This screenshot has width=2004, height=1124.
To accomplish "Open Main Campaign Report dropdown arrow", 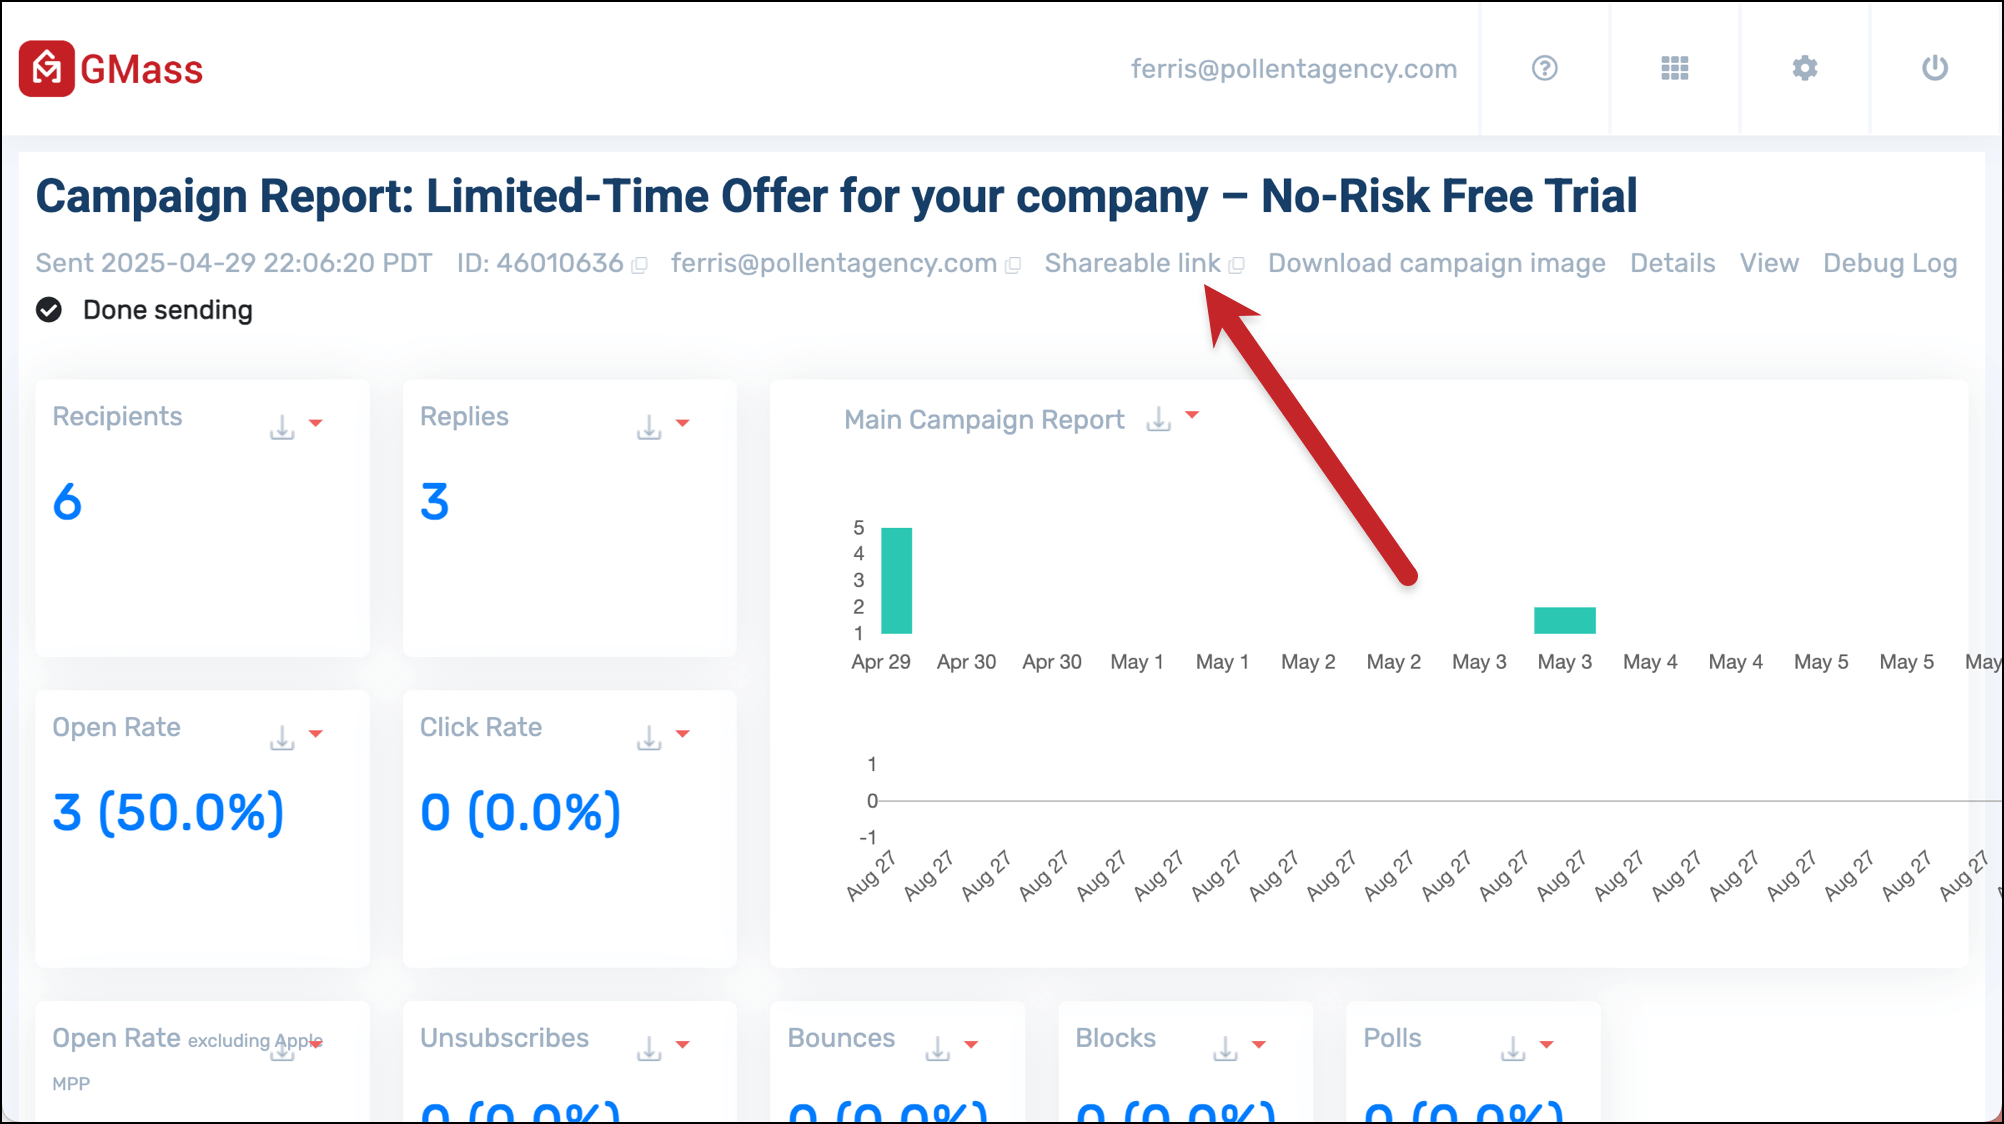I will pyautogui.click(x=1192, y=414).
